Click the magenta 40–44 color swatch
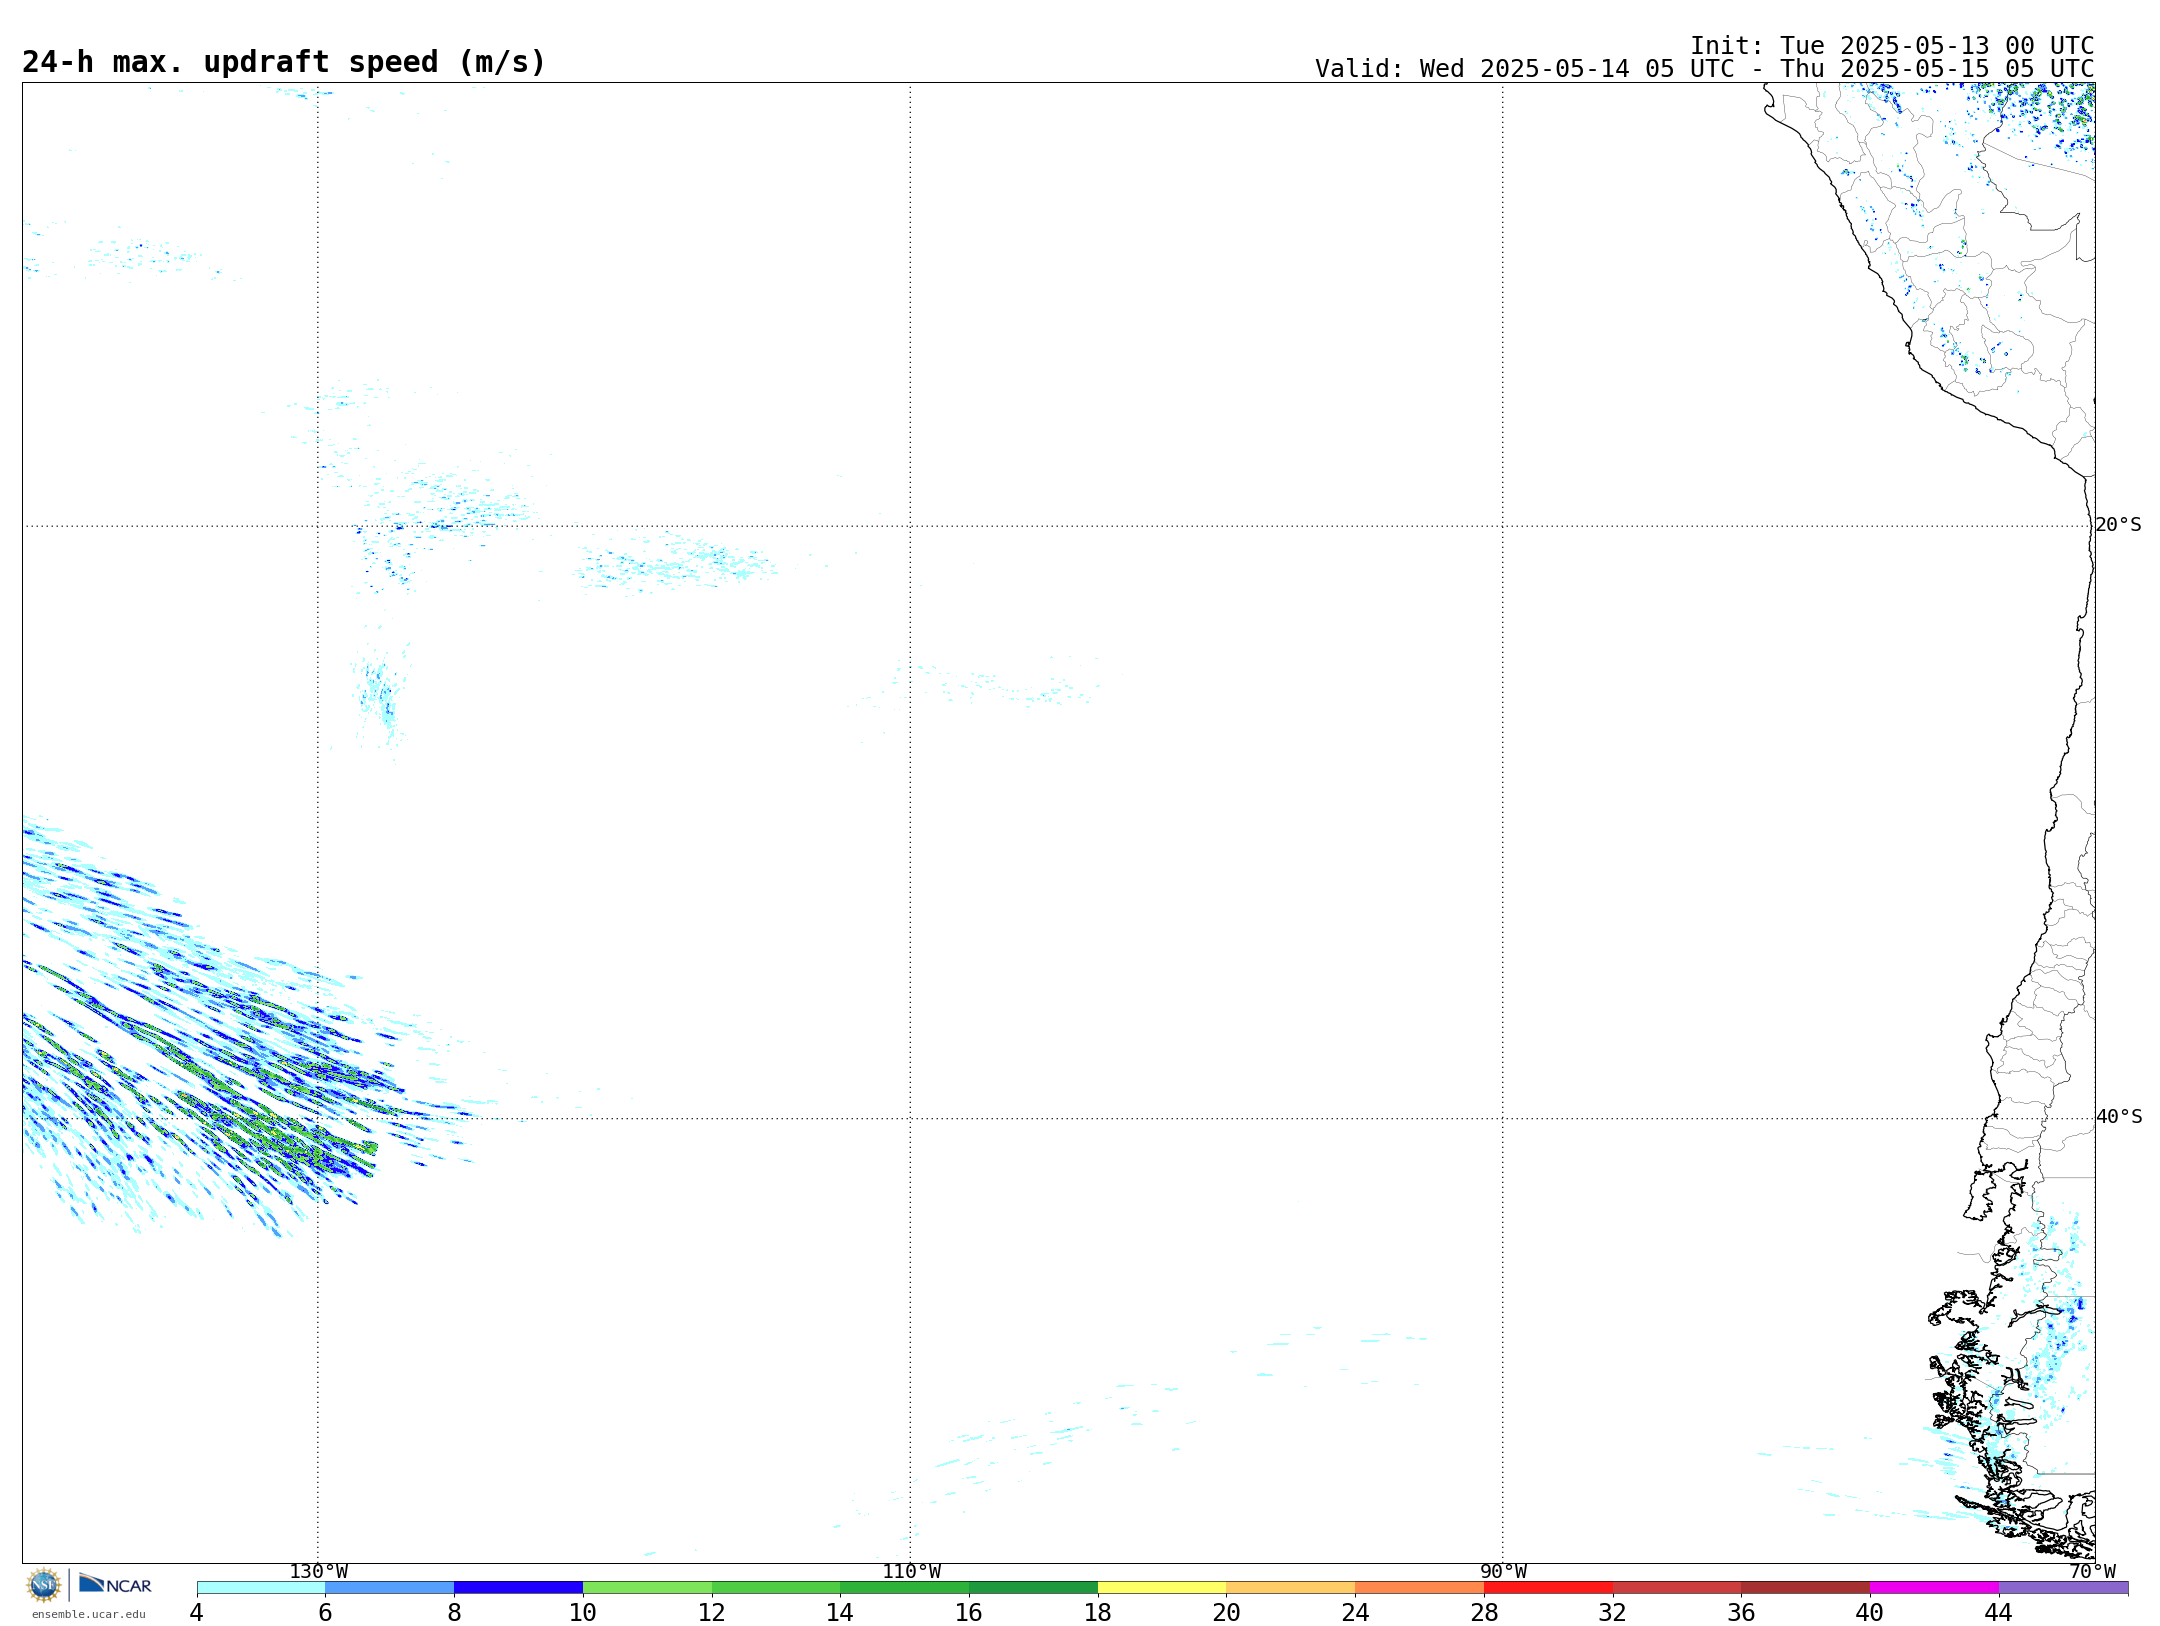The width and height of the screenshot is (2160, 1626). (x=1934, y=1588)
